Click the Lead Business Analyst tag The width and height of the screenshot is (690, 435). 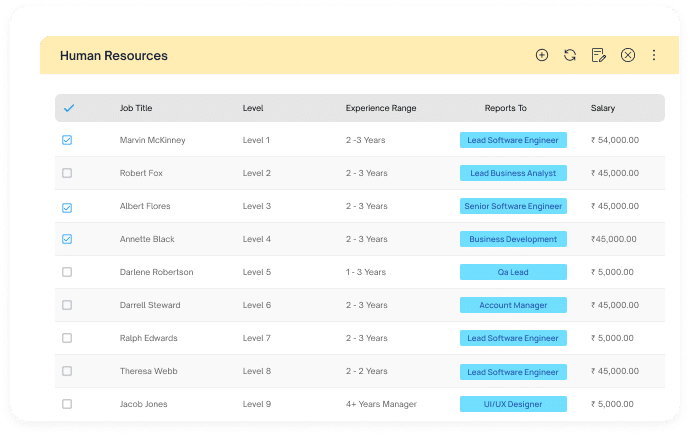tap(513, 173)
